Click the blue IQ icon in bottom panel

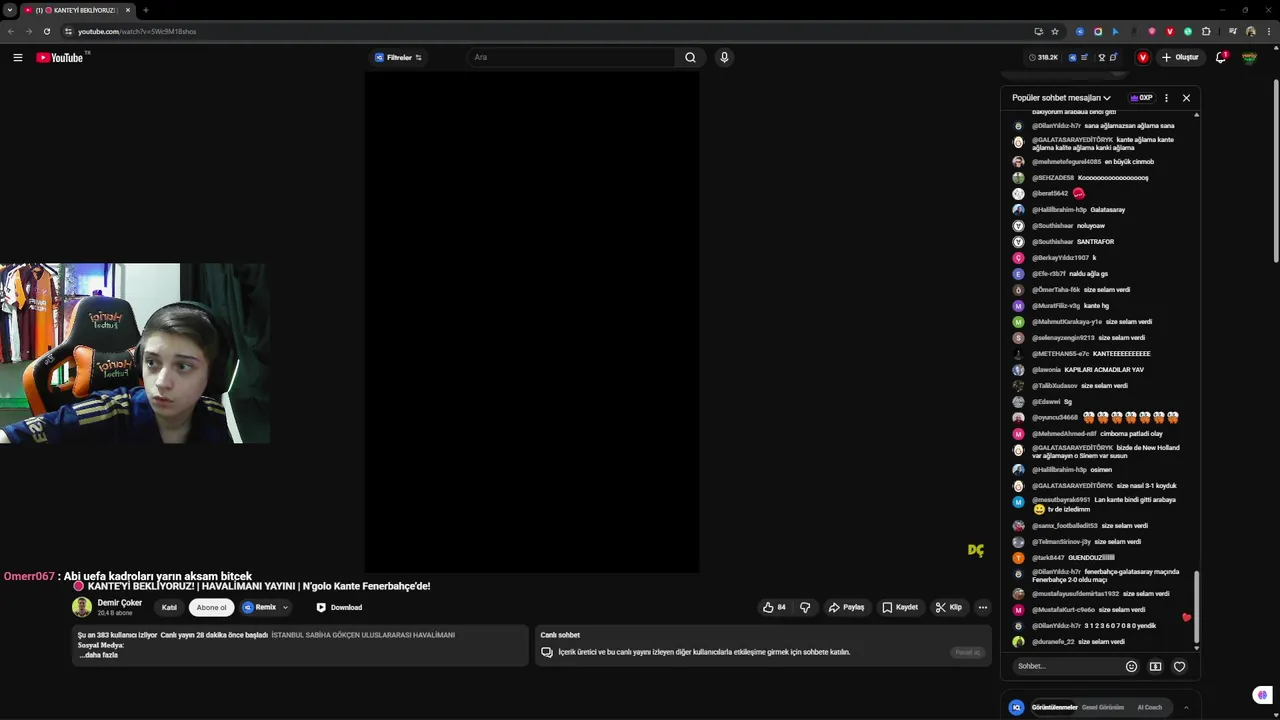click(x=1017, y=707)
